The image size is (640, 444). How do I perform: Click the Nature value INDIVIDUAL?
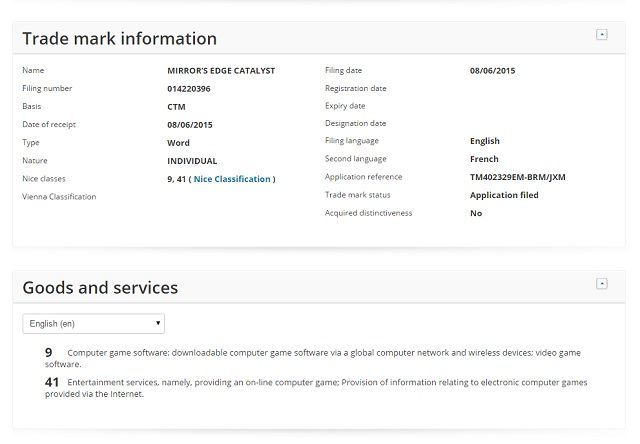click(x=192, y=161)
